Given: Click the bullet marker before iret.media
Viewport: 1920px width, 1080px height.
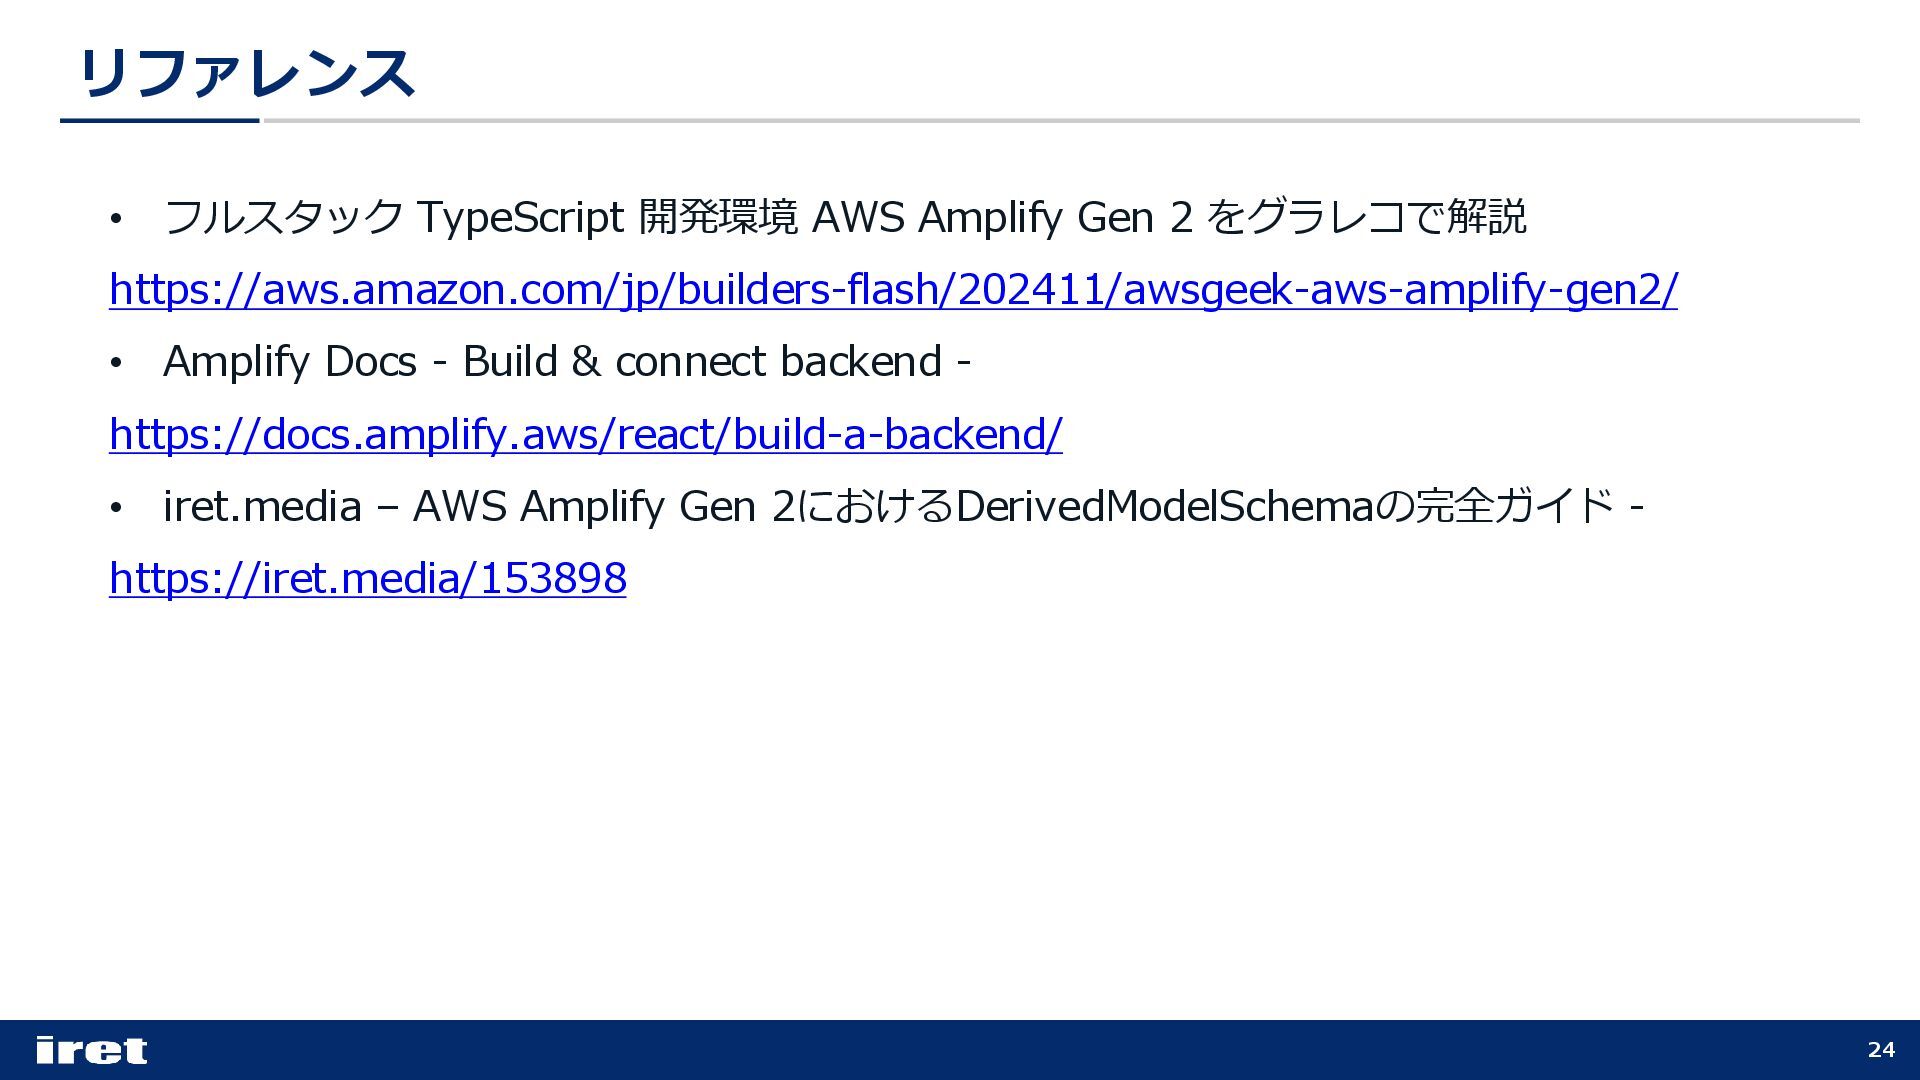Looking at the screenshot, I should 116,509.
